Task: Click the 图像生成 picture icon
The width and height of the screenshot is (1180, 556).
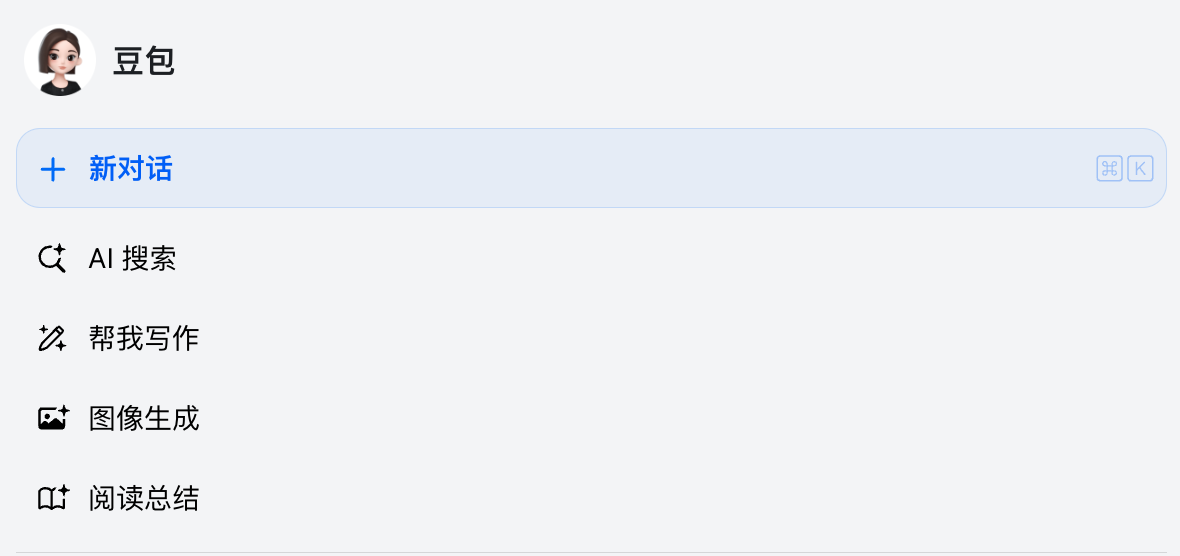Action: coord(52,418)
